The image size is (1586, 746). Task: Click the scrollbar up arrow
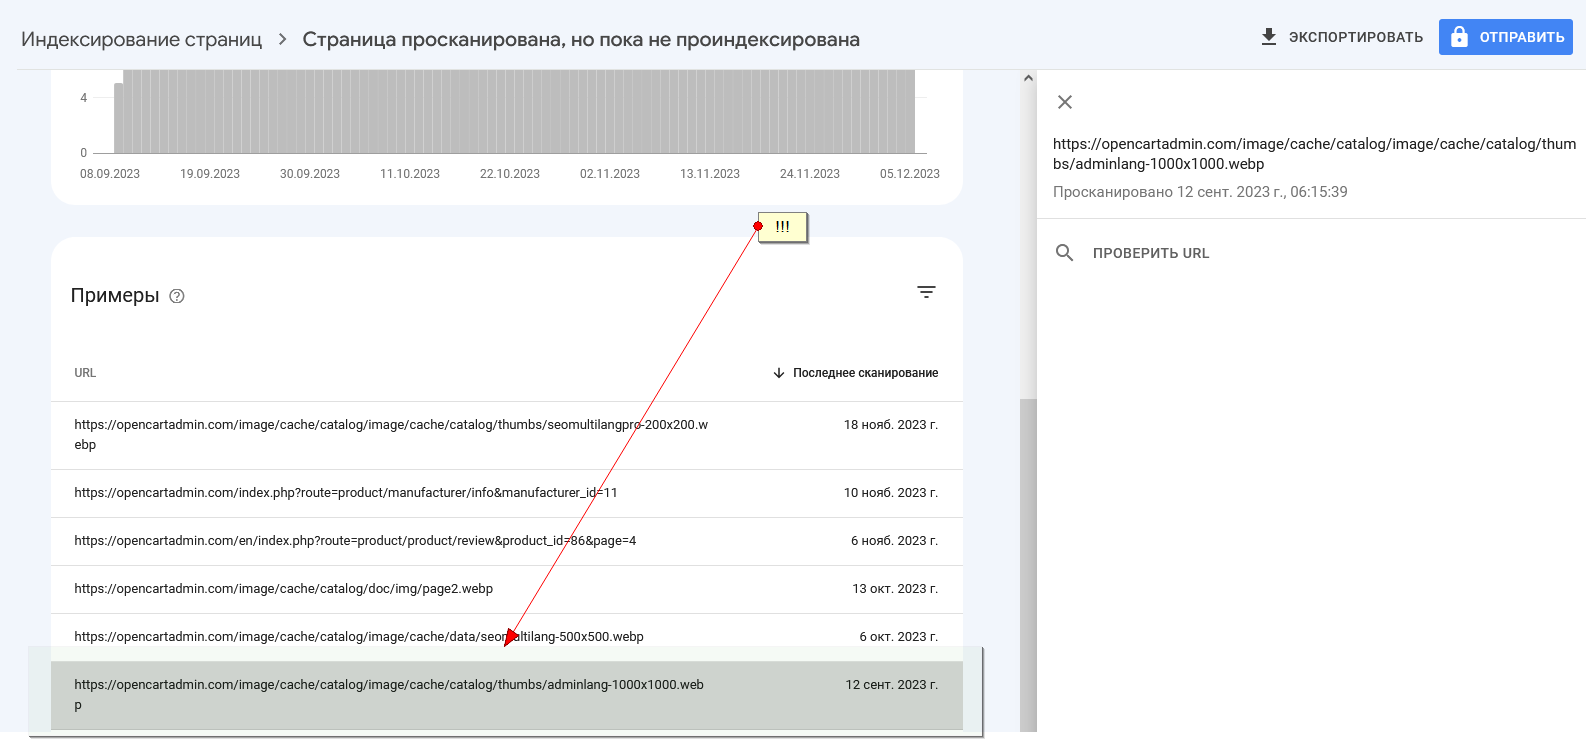[1028, 78]
